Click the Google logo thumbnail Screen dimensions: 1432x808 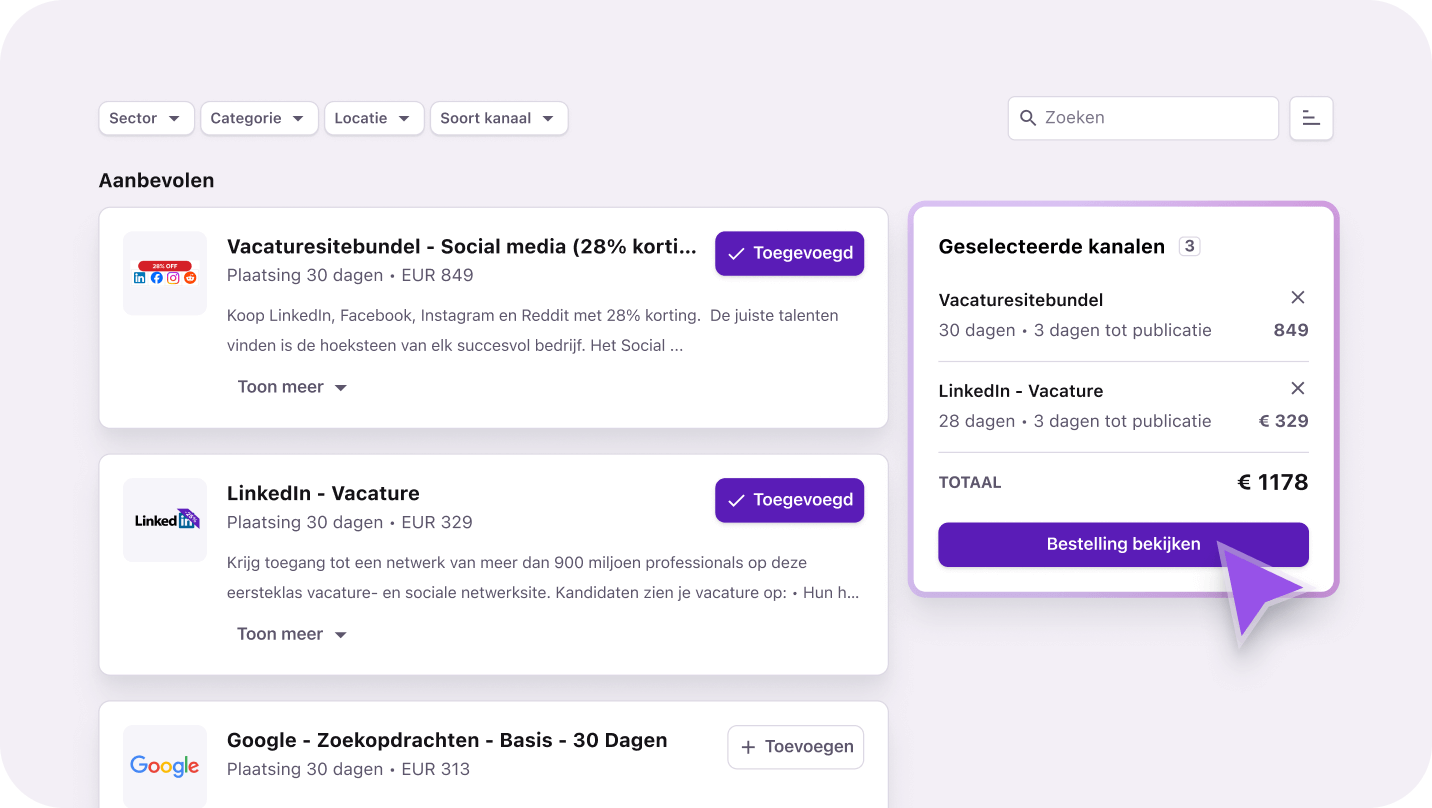coord(164,766)
